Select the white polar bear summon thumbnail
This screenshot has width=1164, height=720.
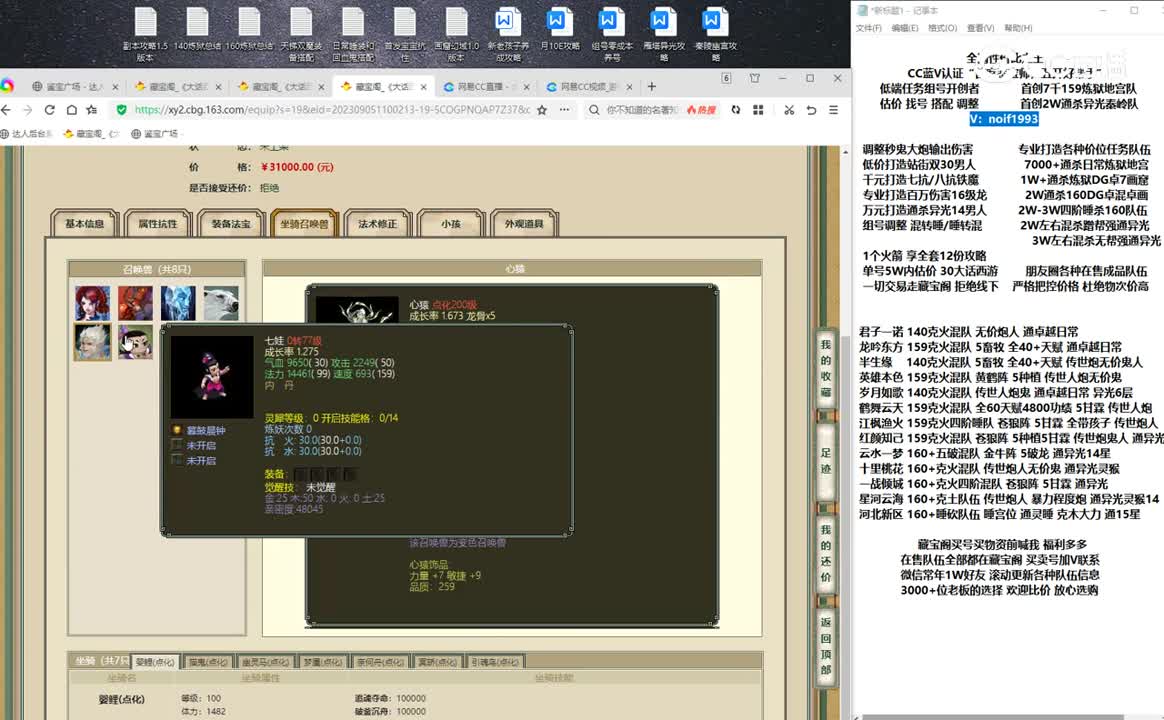click(x=221, y=303)
